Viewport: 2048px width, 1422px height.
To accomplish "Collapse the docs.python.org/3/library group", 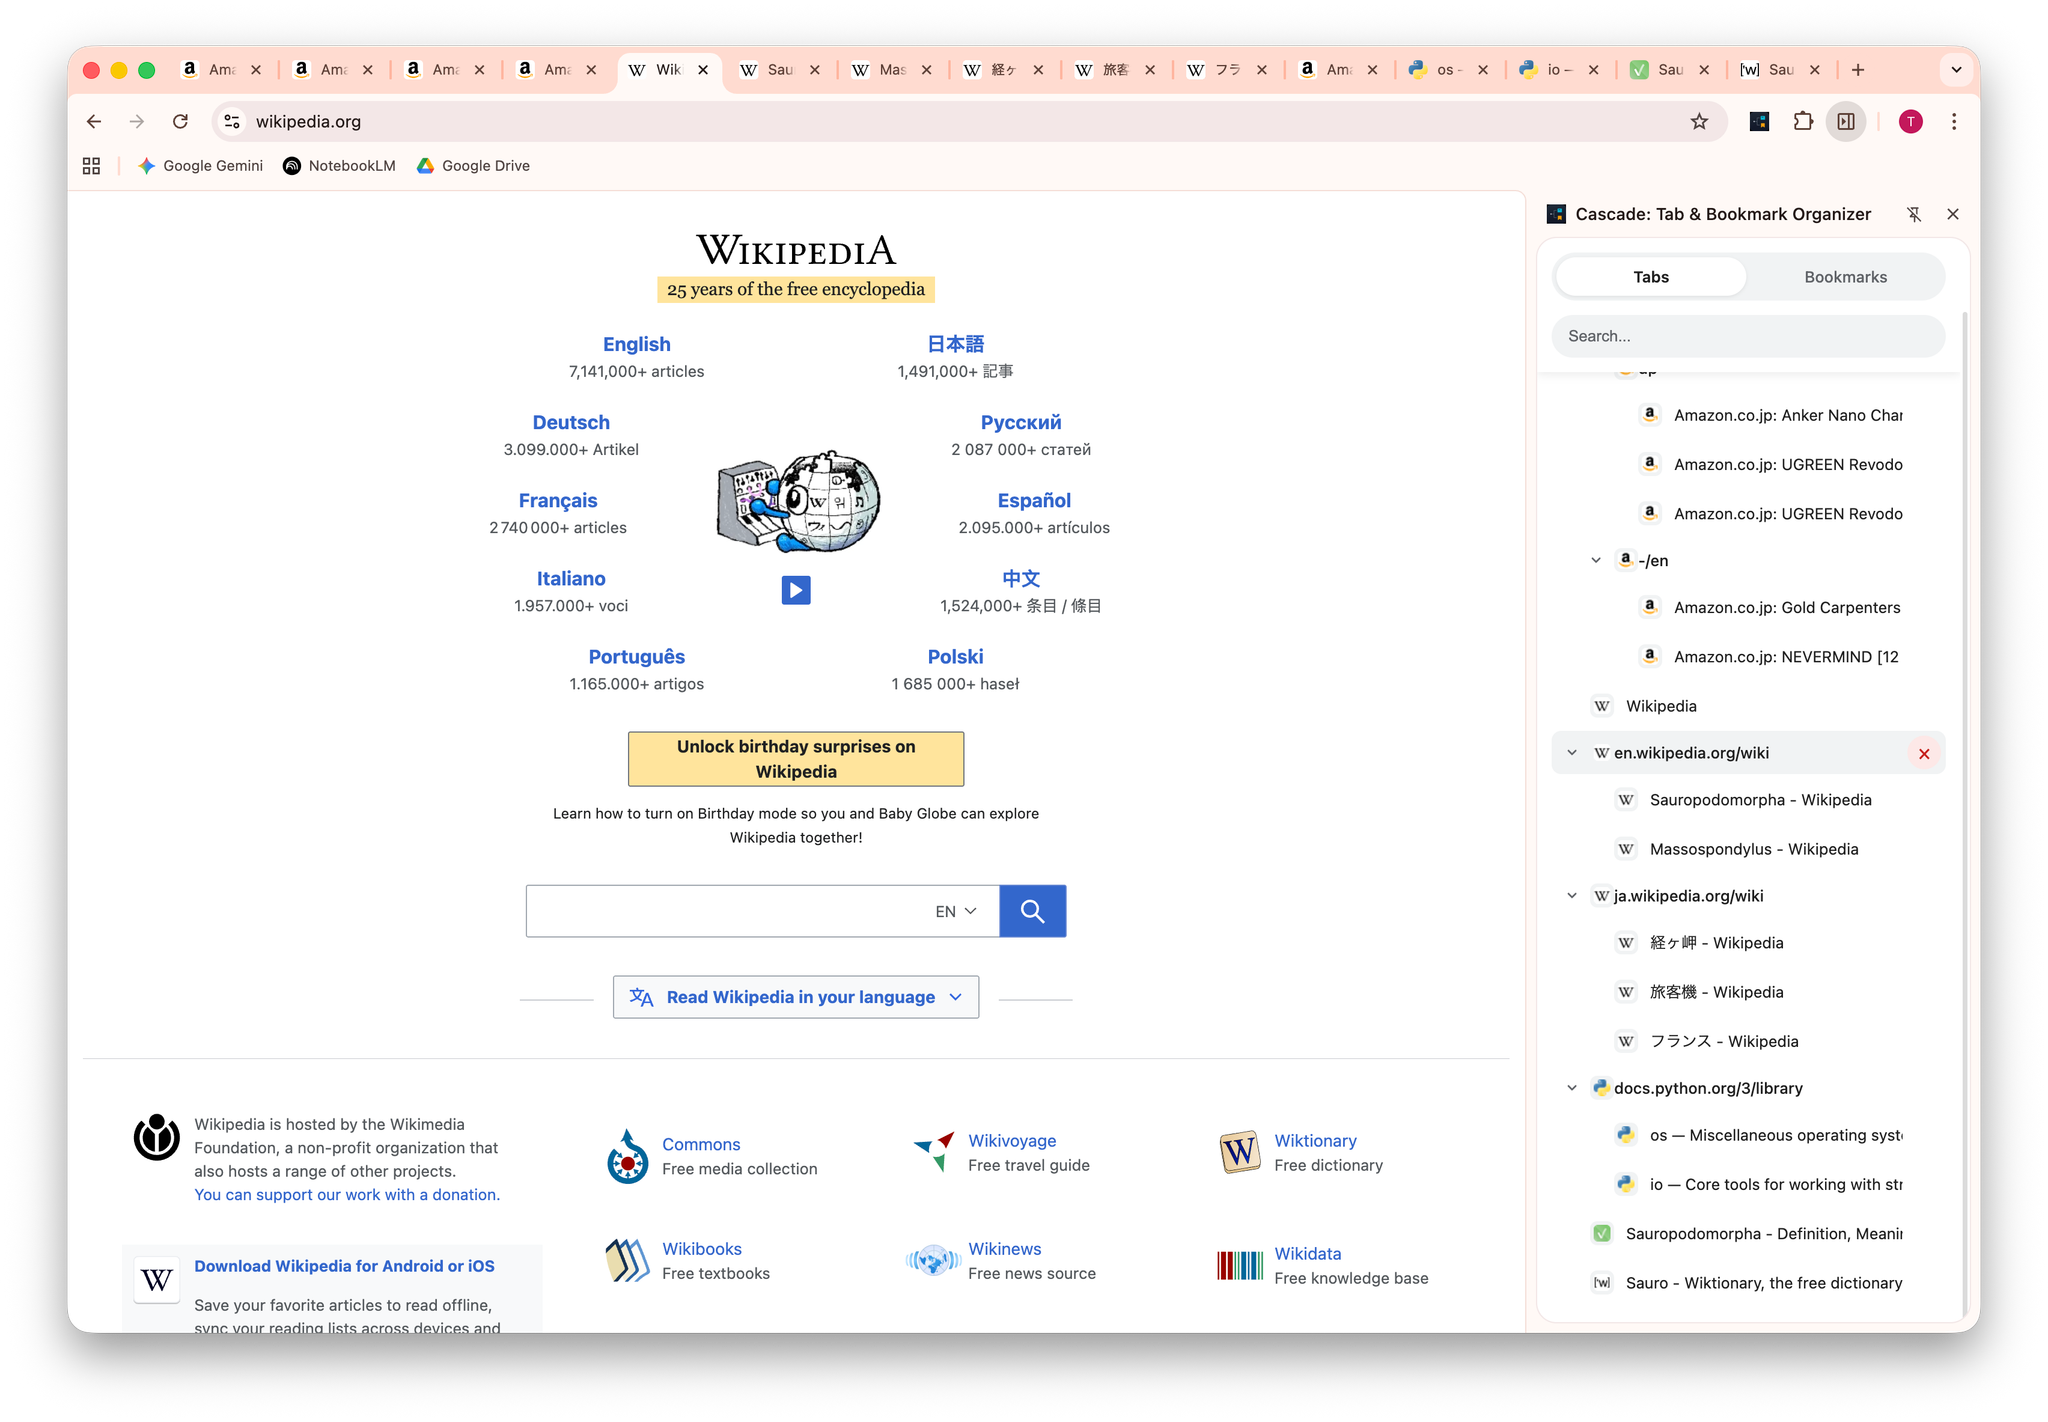I will tap(1572, 1088).
